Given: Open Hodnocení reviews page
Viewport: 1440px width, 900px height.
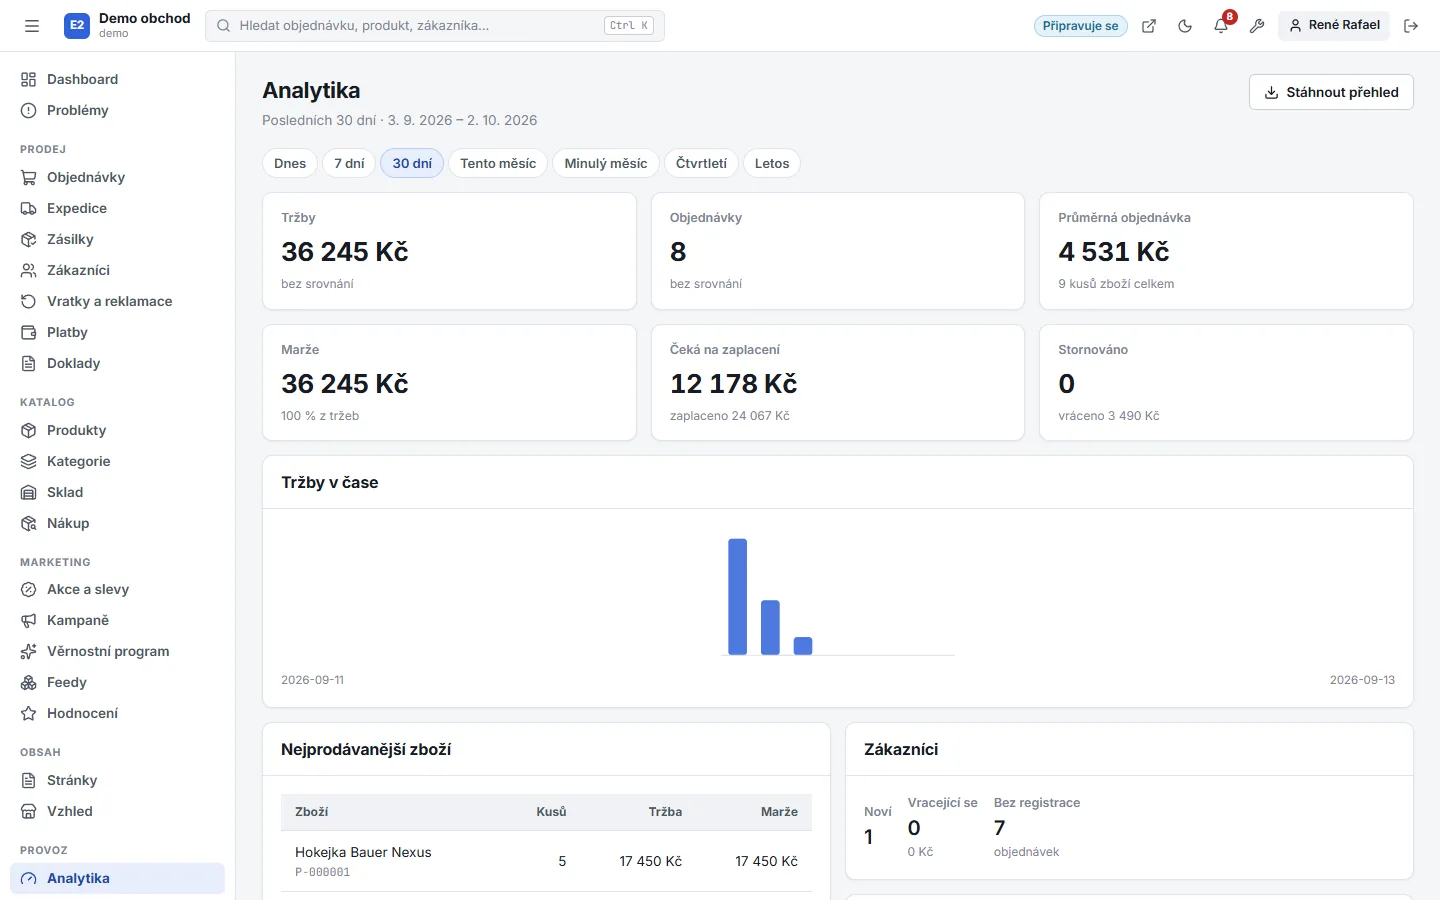Looking at the screenshot, I should coord(117,713).
